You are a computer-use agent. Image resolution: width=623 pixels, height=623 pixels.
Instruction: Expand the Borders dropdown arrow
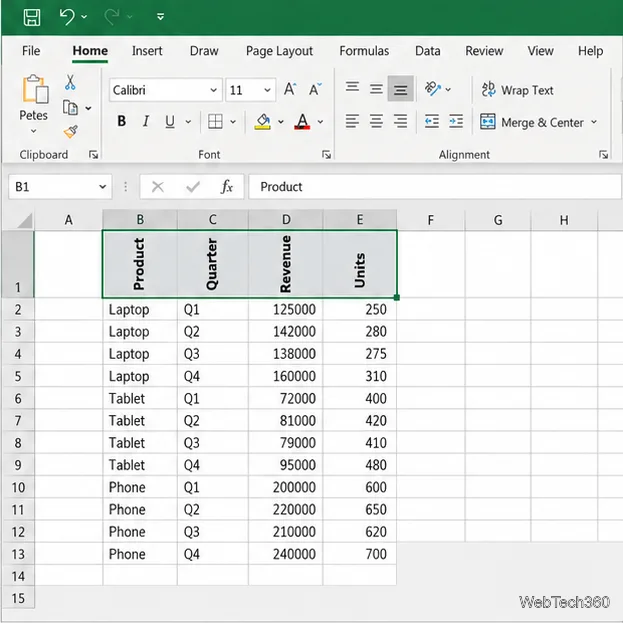click(233, 122)
